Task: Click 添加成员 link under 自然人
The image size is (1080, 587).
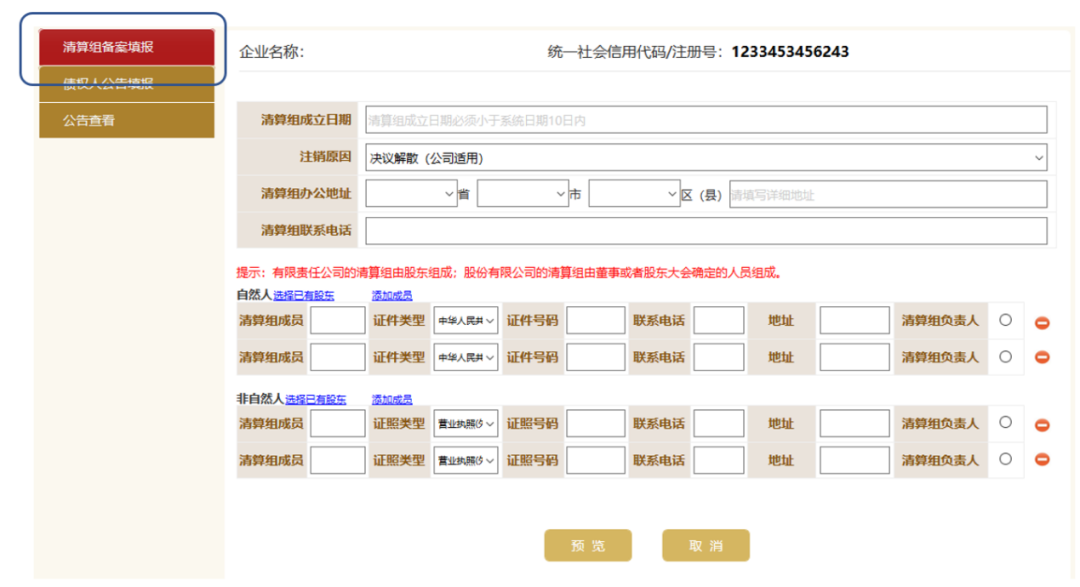Action: tap(392, 296)
